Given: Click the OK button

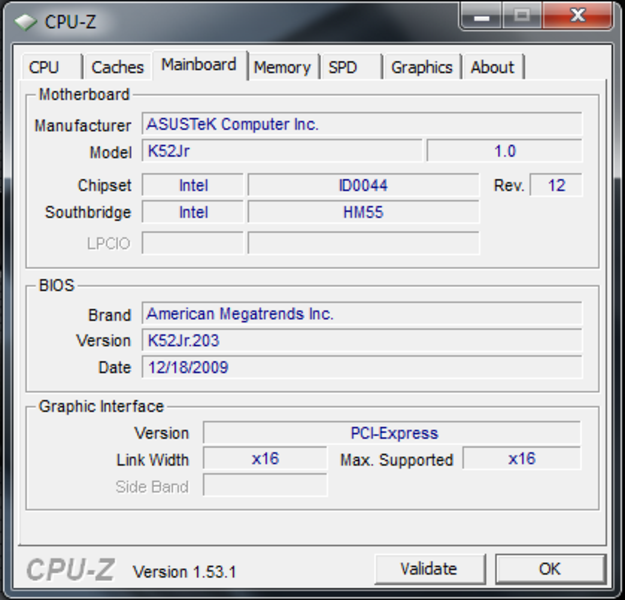Looking at the screenshot, I should pos(550,568).
